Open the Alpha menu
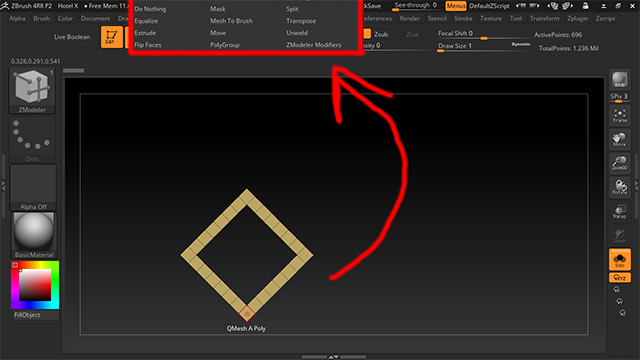Screen dimensions: 640x360 point(17,18)
